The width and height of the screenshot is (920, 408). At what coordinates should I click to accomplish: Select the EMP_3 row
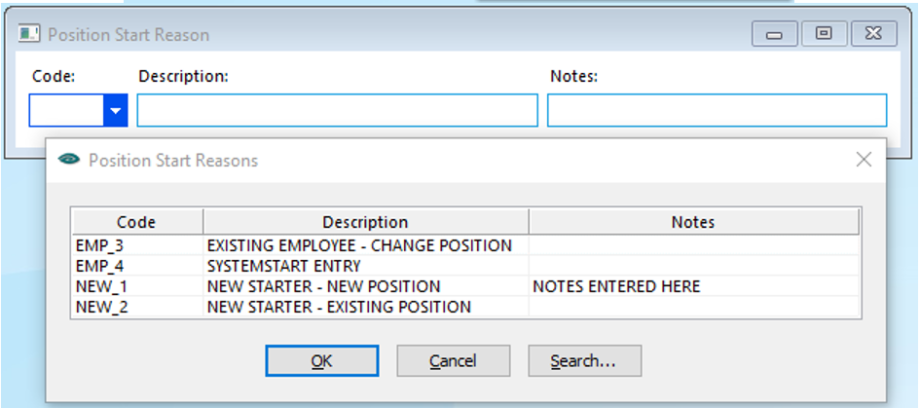466,245
